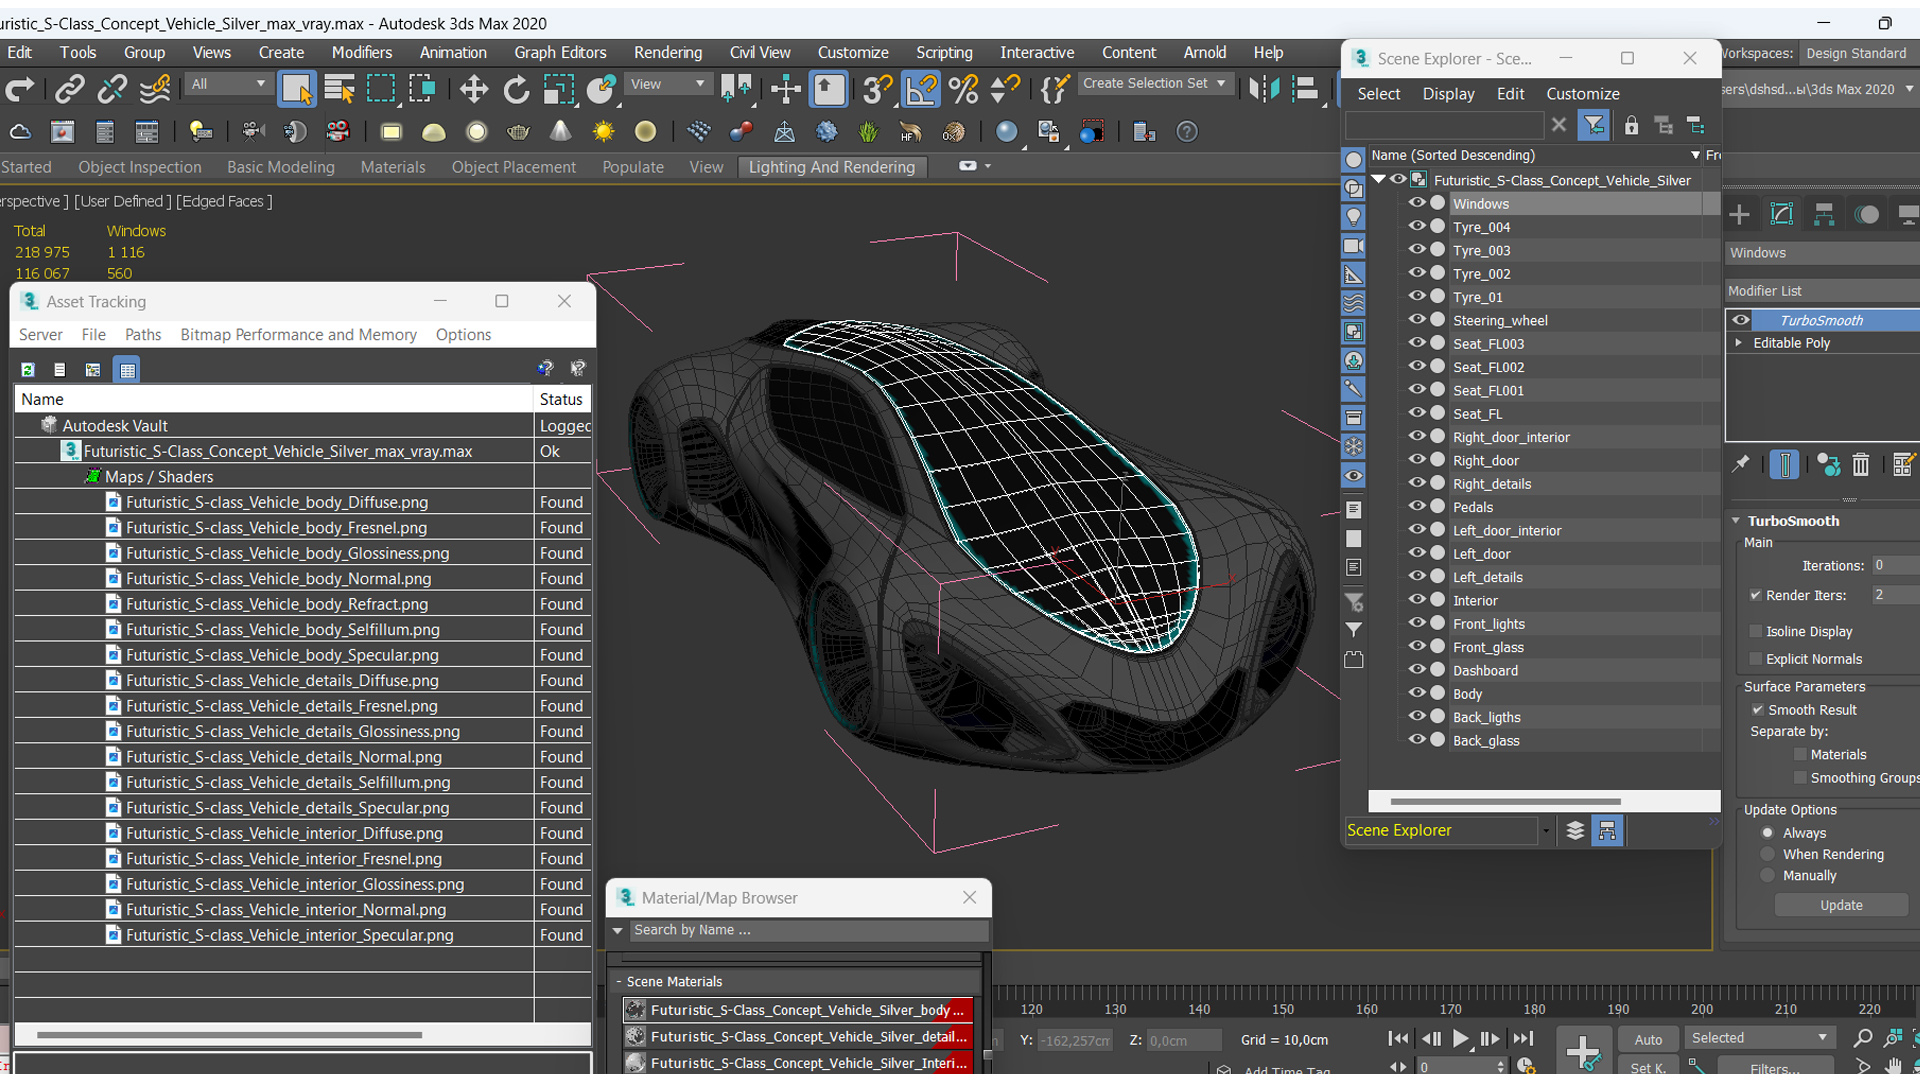The image size is (1920, 1080).
Task: Click the Iterations value field
Action: [1894, 566]
